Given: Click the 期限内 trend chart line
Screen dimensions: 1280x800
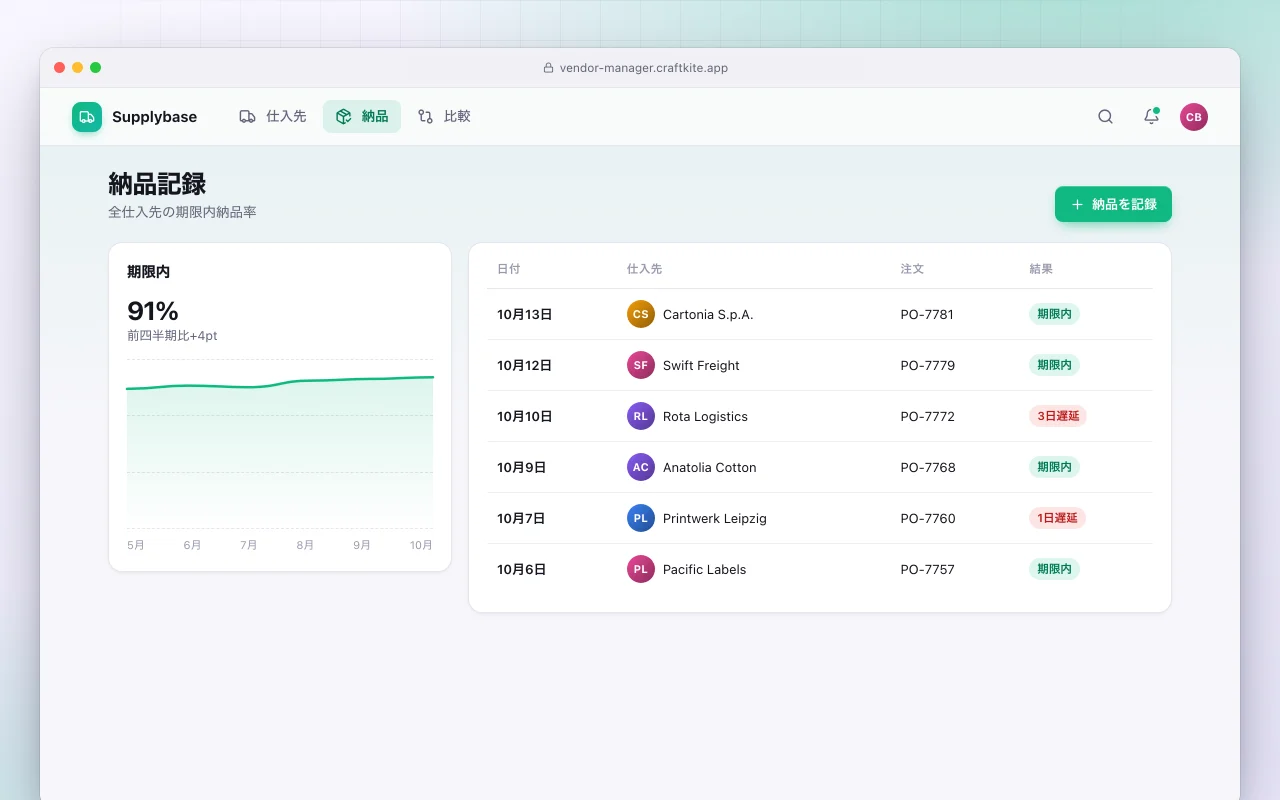Looking at the screenshot, I should click(x=280, y=383).
